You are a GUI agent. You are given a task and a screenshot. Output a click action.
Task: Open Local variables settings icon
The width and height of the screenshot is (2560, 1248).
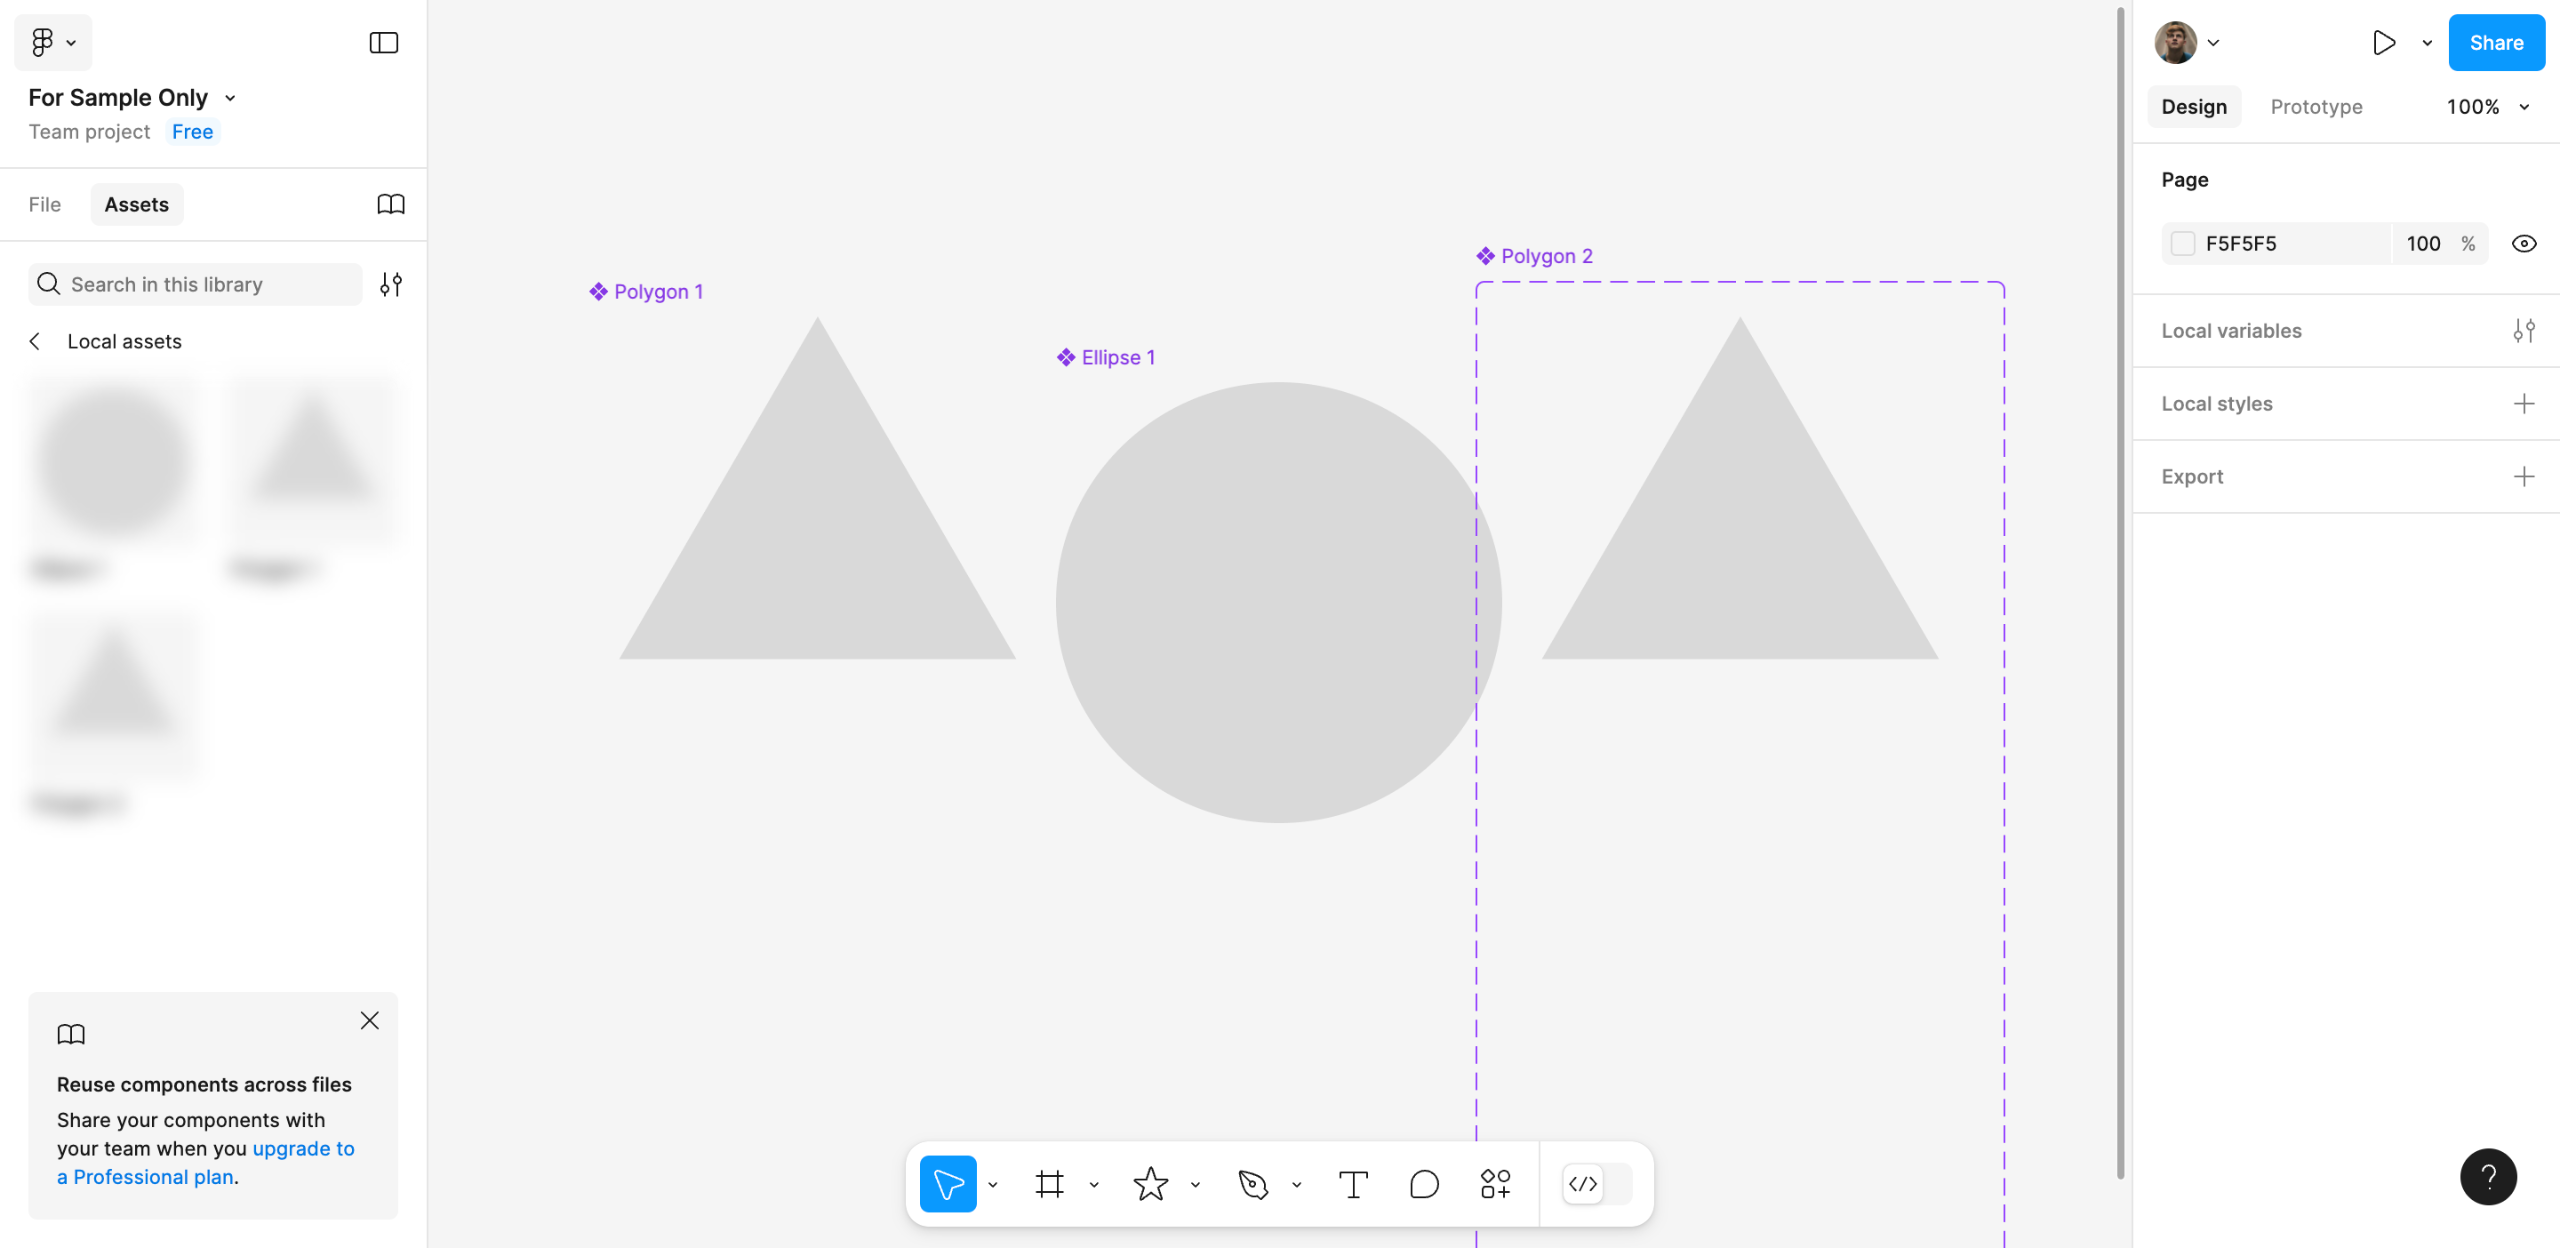tap(2524, 331)
